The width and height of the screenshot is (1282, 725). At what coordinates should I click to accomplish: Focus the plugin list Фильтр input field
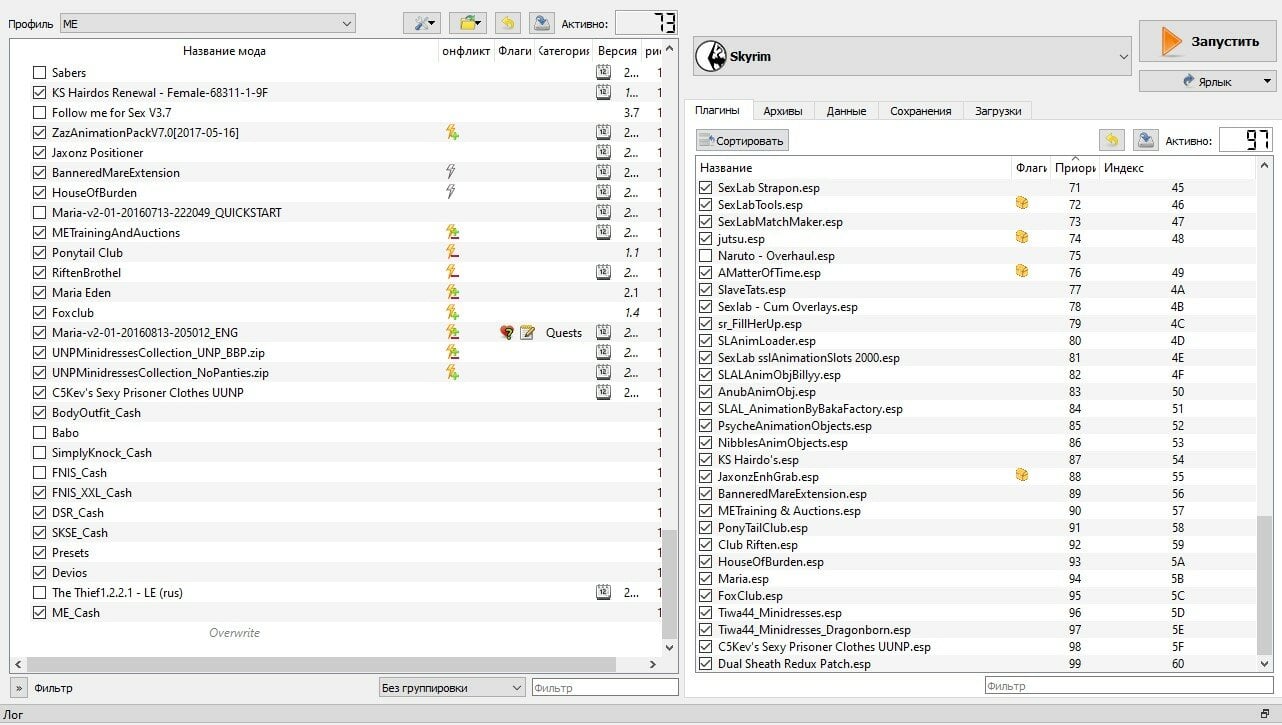1130,686
